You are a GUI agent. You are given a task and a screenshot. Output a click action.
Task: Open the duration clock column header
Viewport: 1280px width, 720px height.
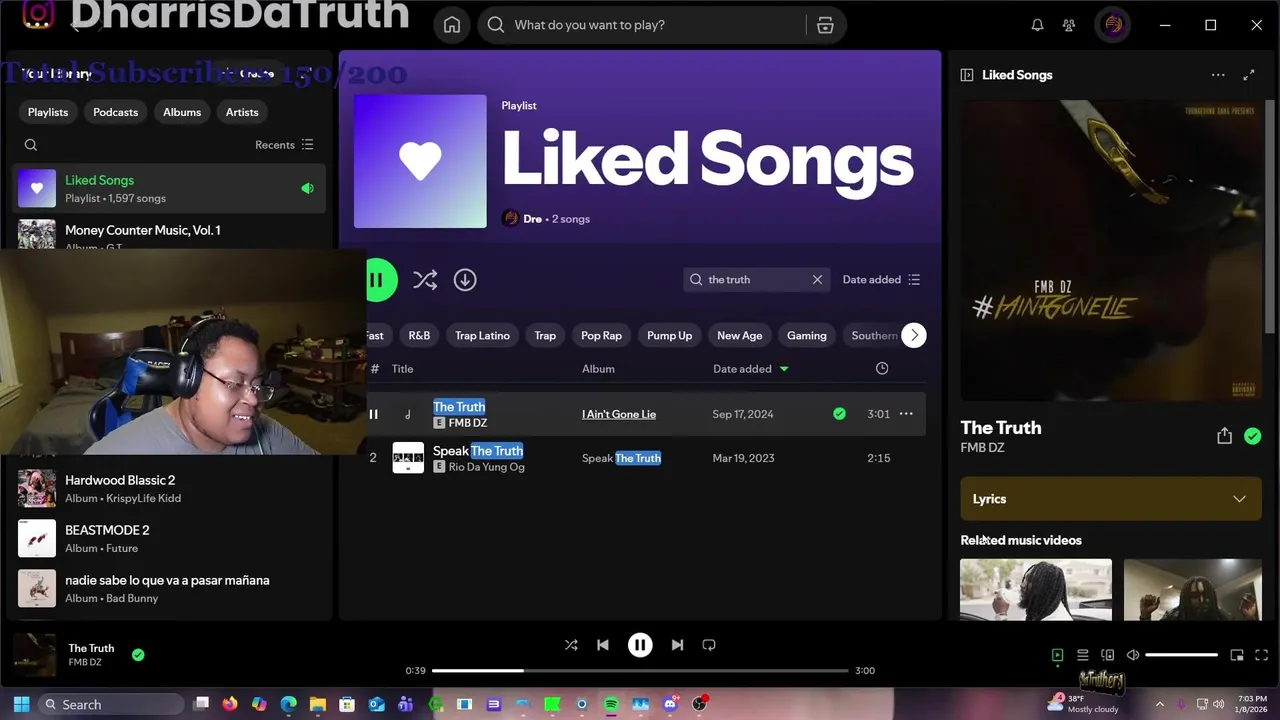(x=882, y=369)
